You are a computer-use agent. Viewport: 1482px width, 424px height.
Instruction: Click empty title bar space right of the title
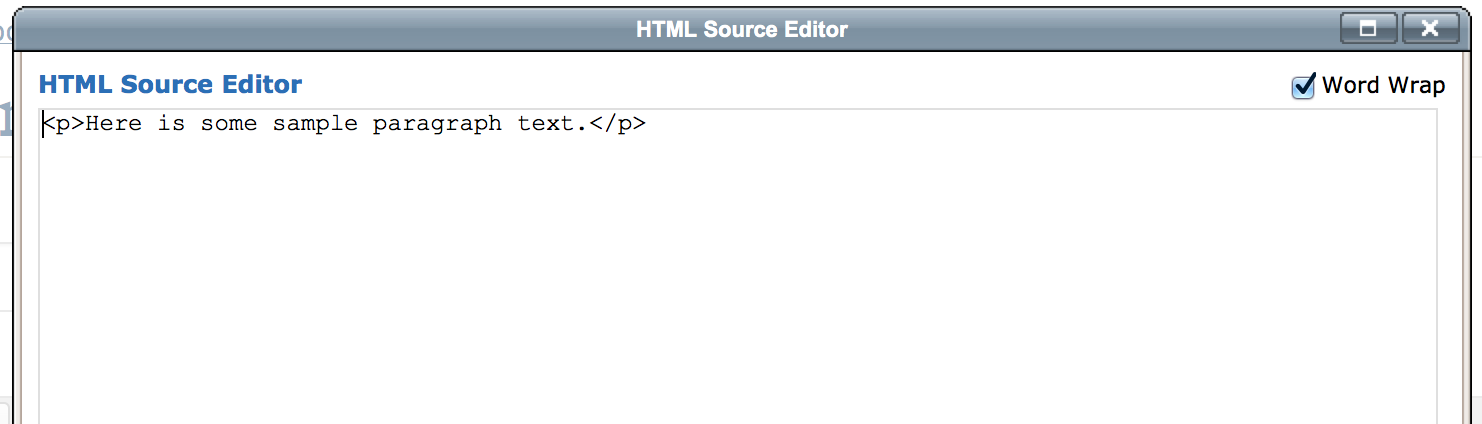coord(1100,30)
